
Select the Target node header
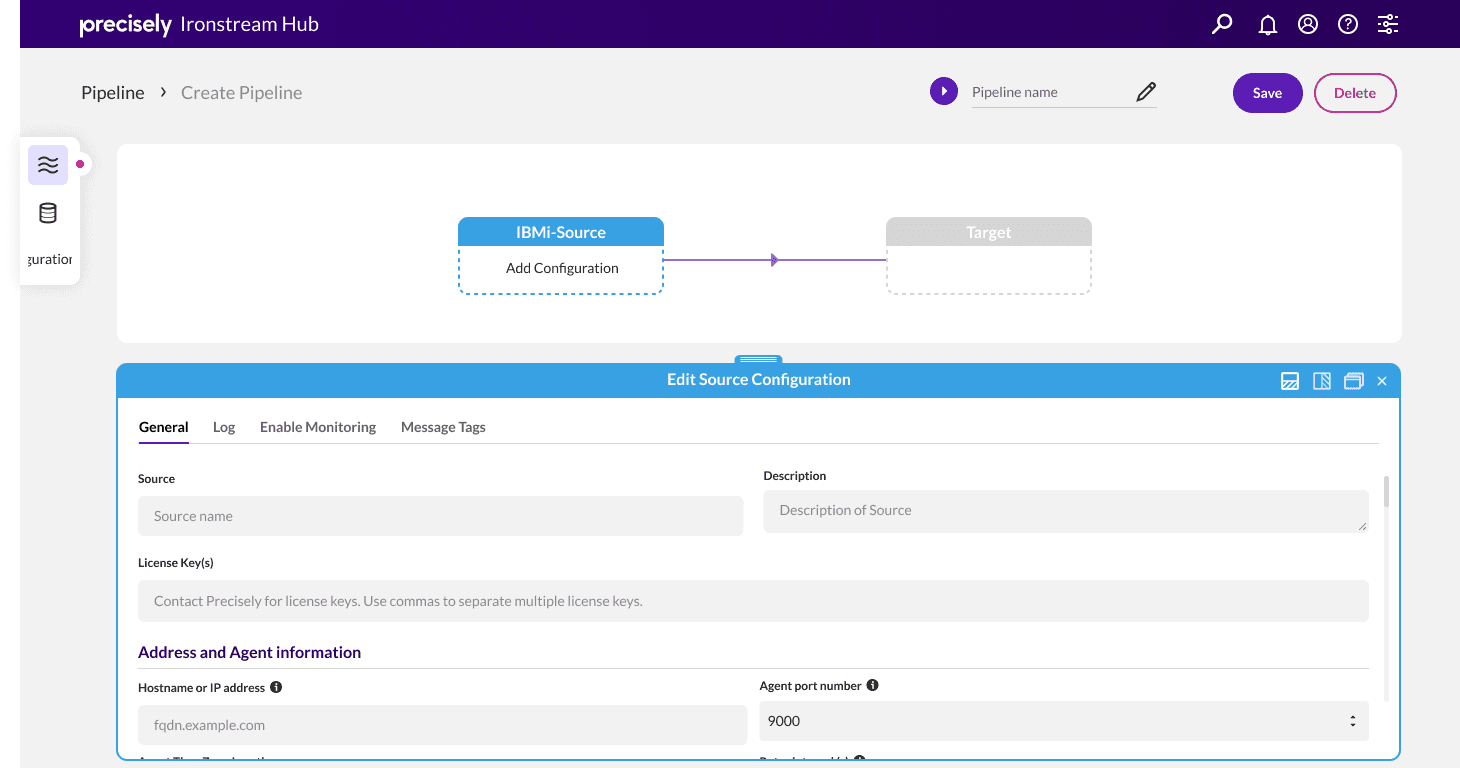pos(989,232)
